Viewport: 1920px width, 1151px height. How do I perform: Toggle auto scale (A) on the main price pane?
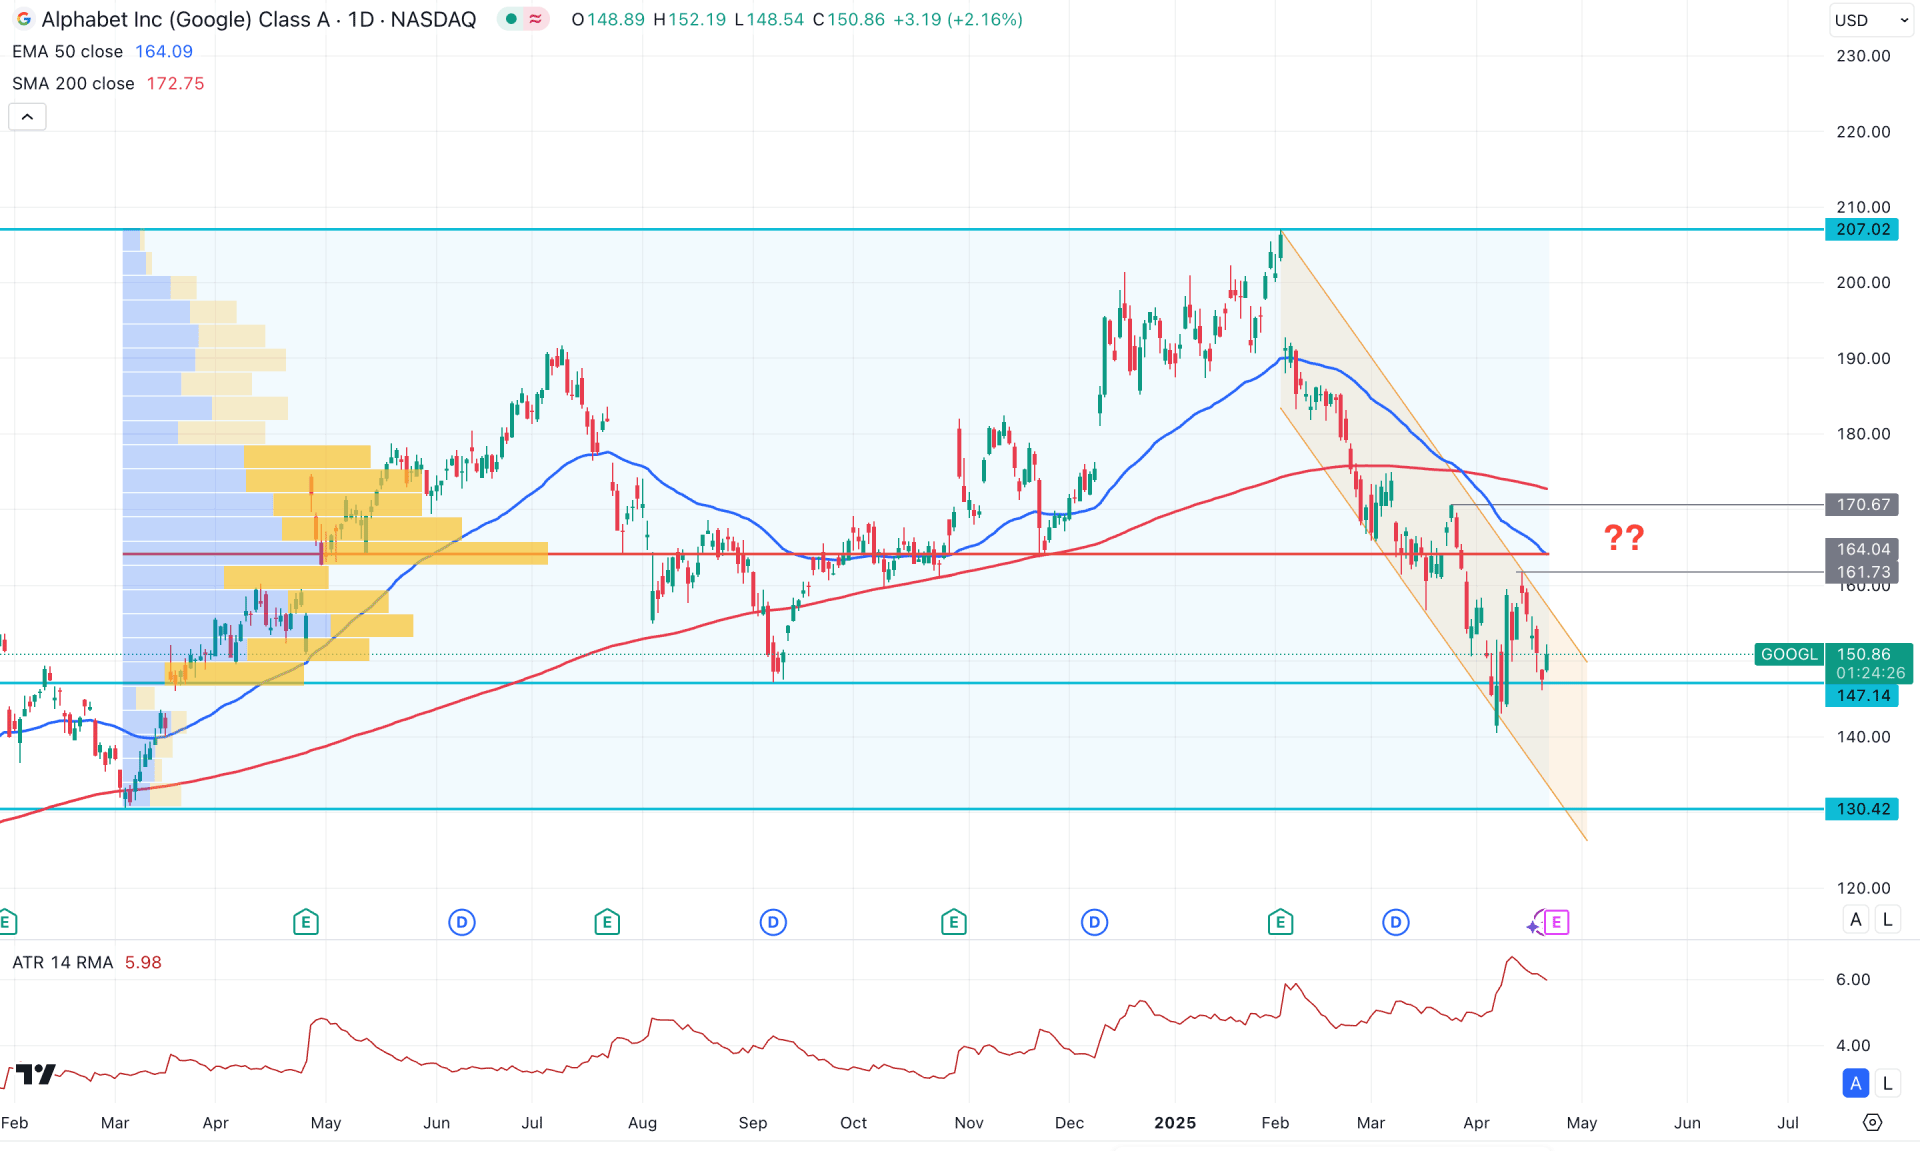1856,919
